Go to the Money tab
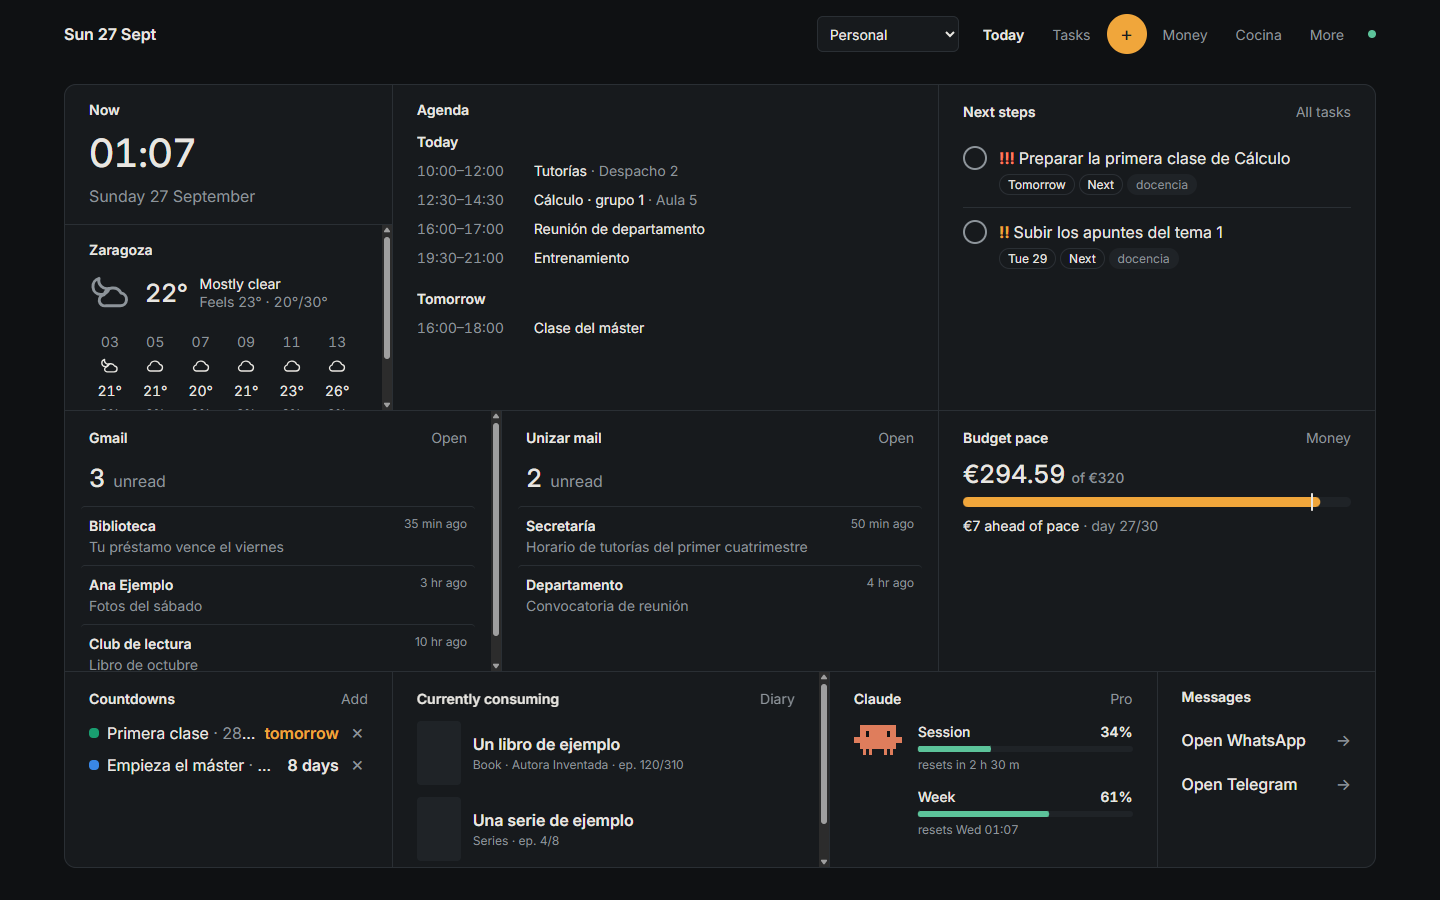 point(1185,35)
